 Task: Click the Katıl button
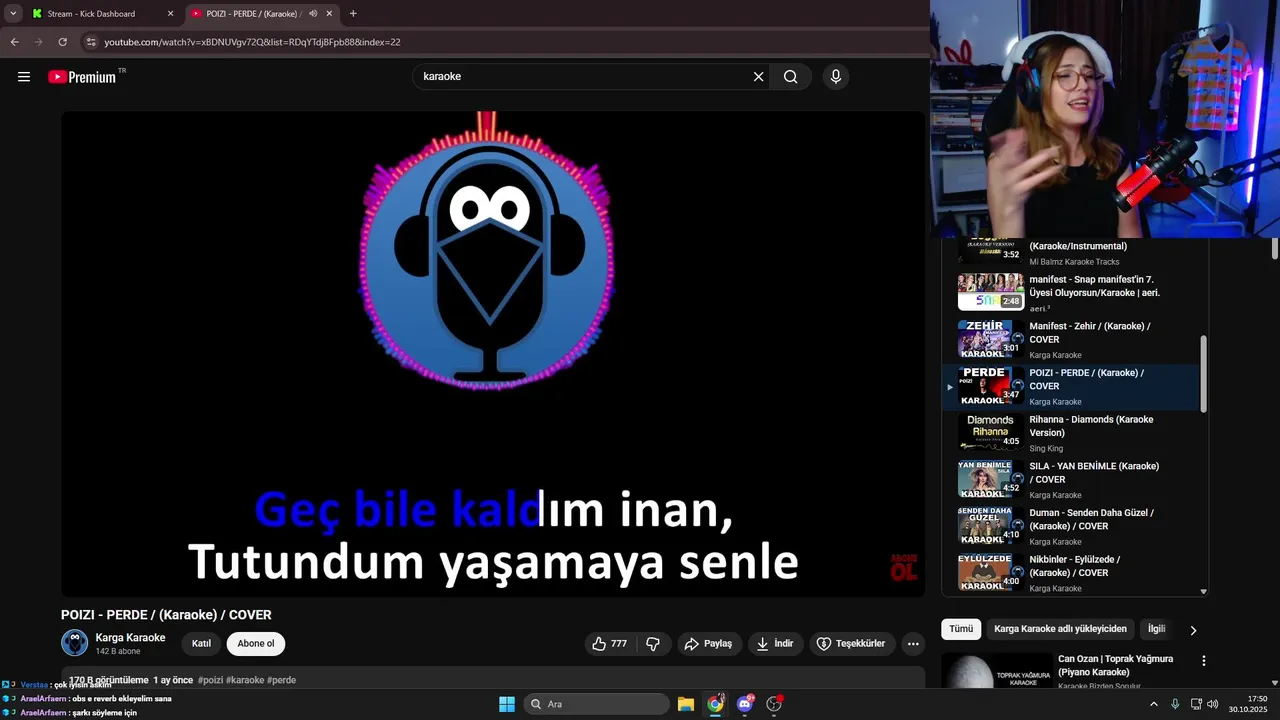pos(201,644)
